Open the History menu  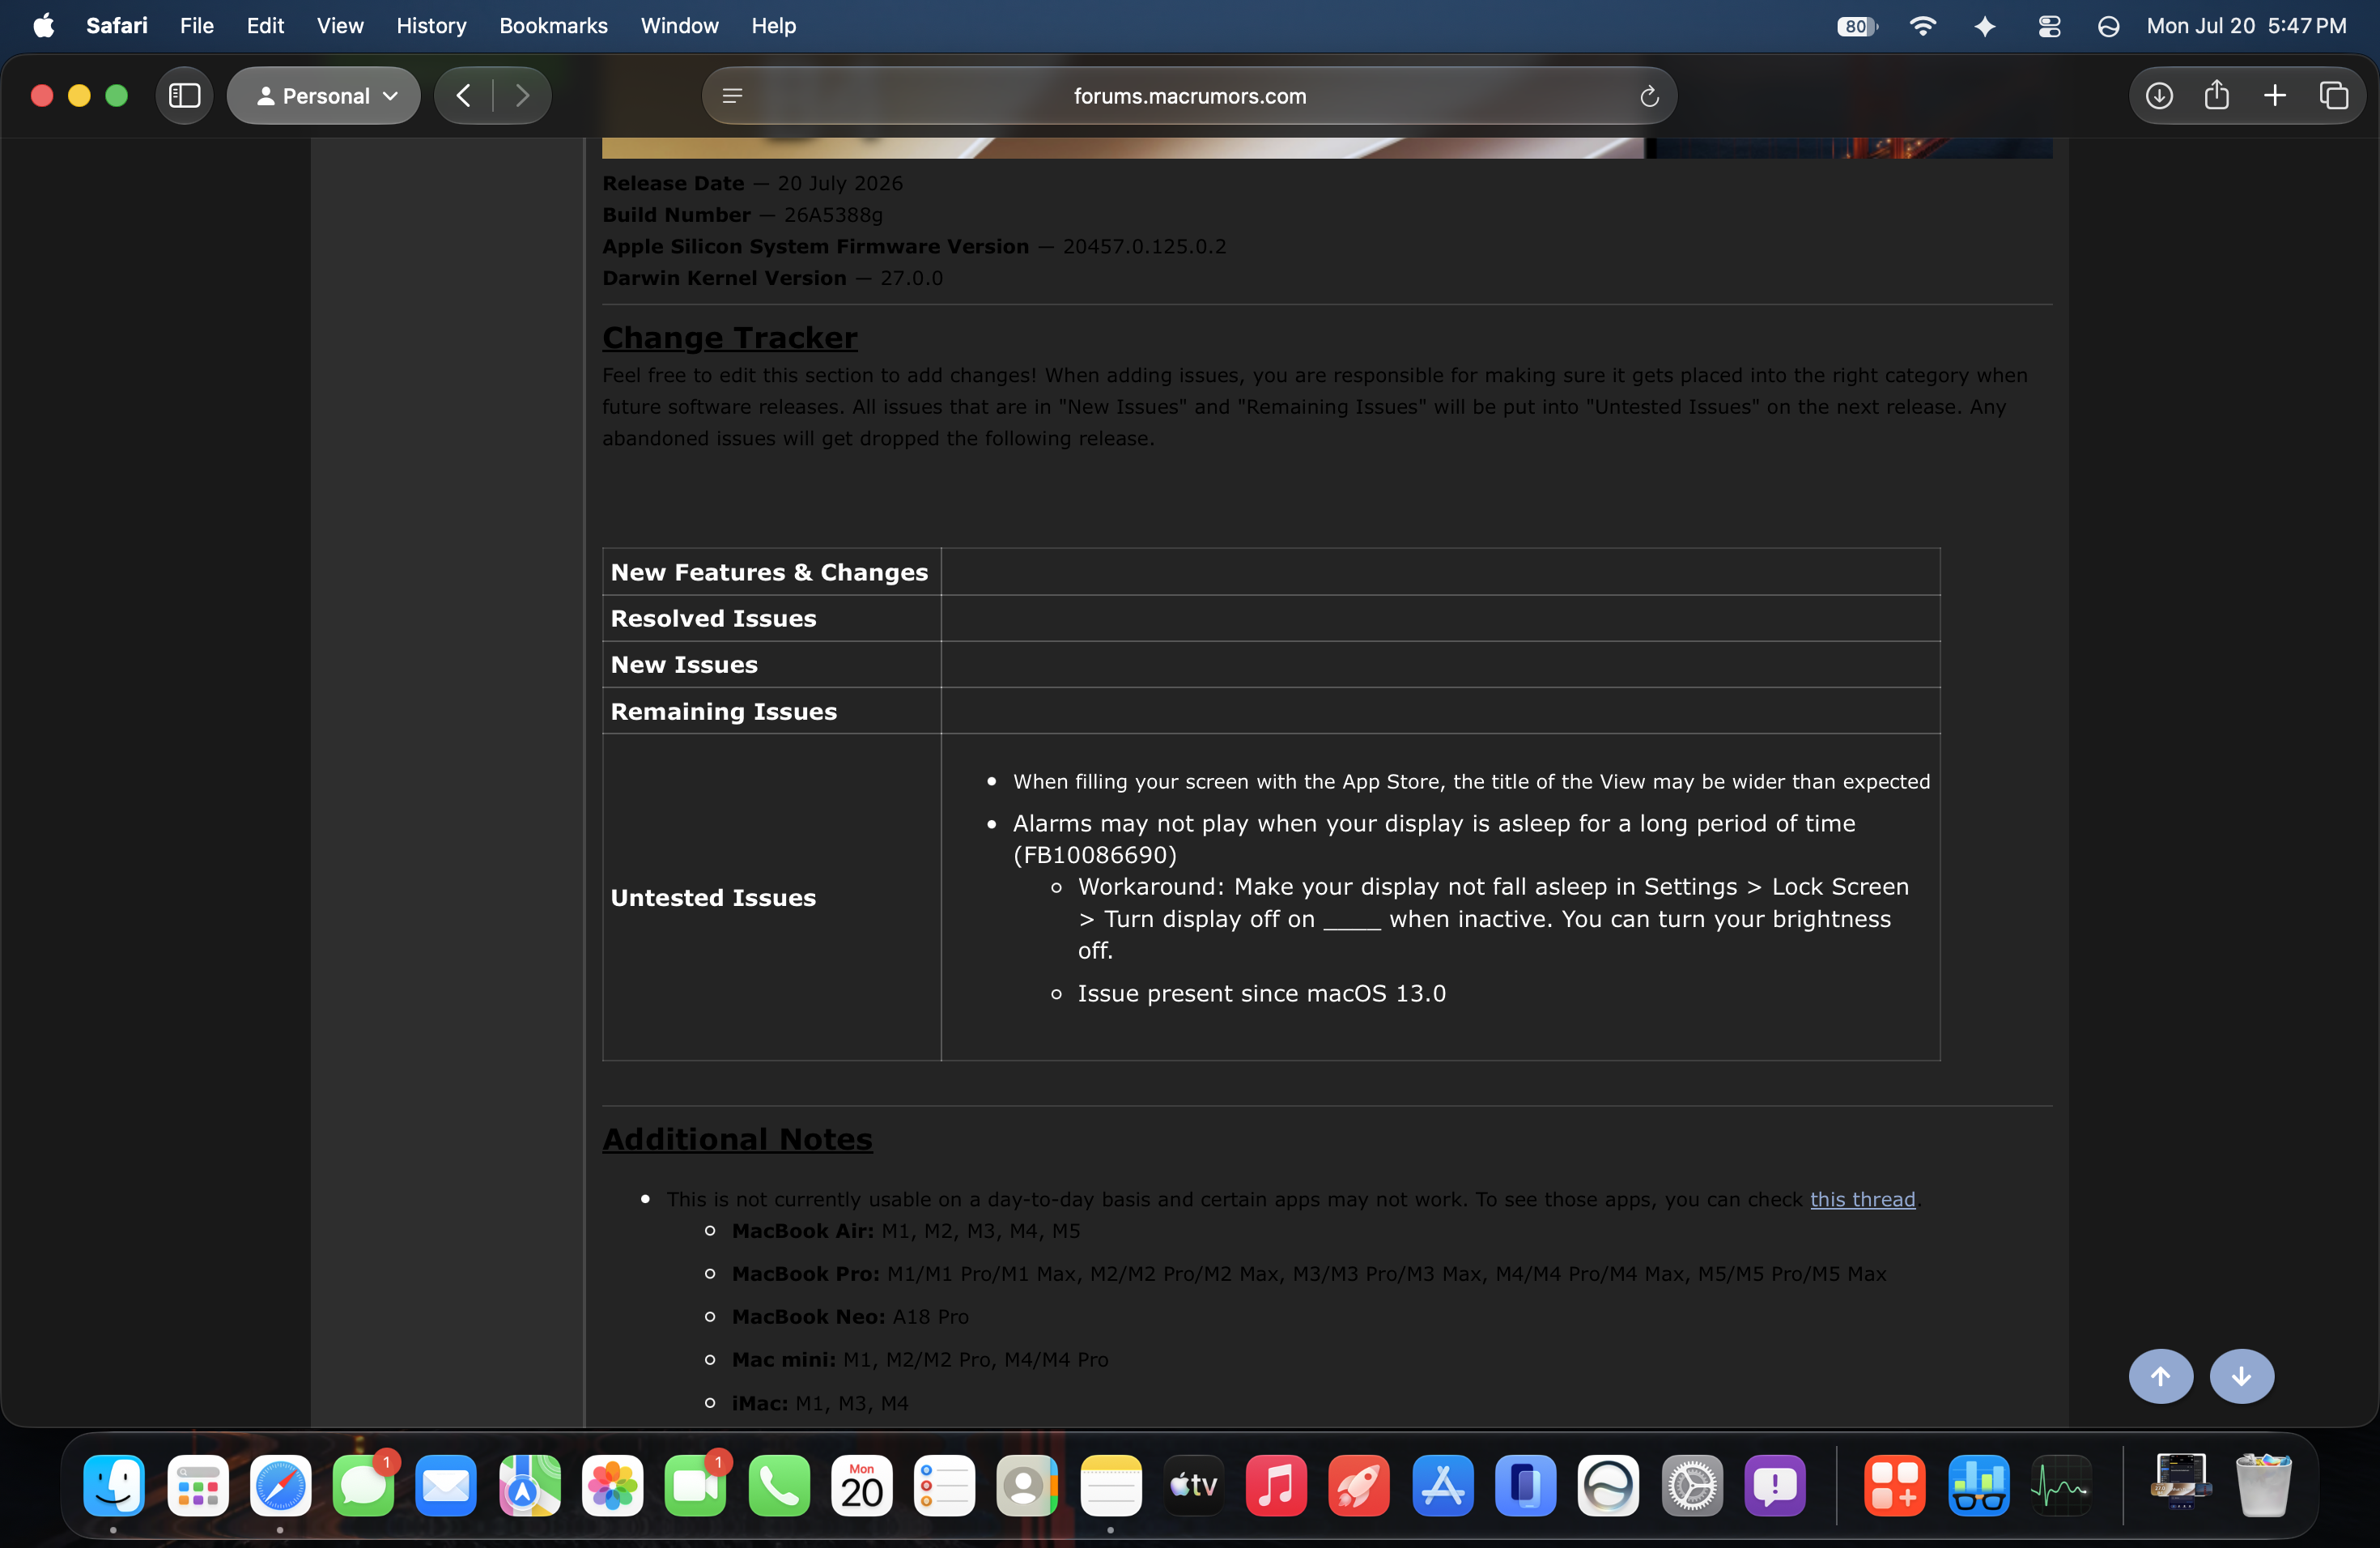(431, 26)
